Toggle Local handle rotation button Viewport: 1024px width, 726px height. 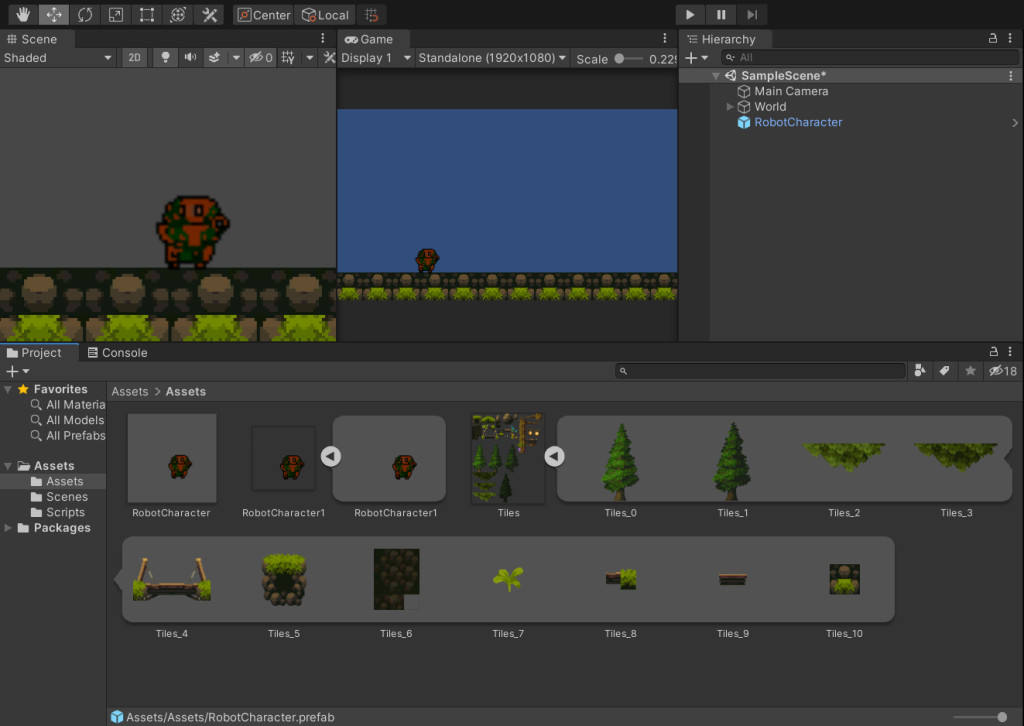[x=326, y=15]
